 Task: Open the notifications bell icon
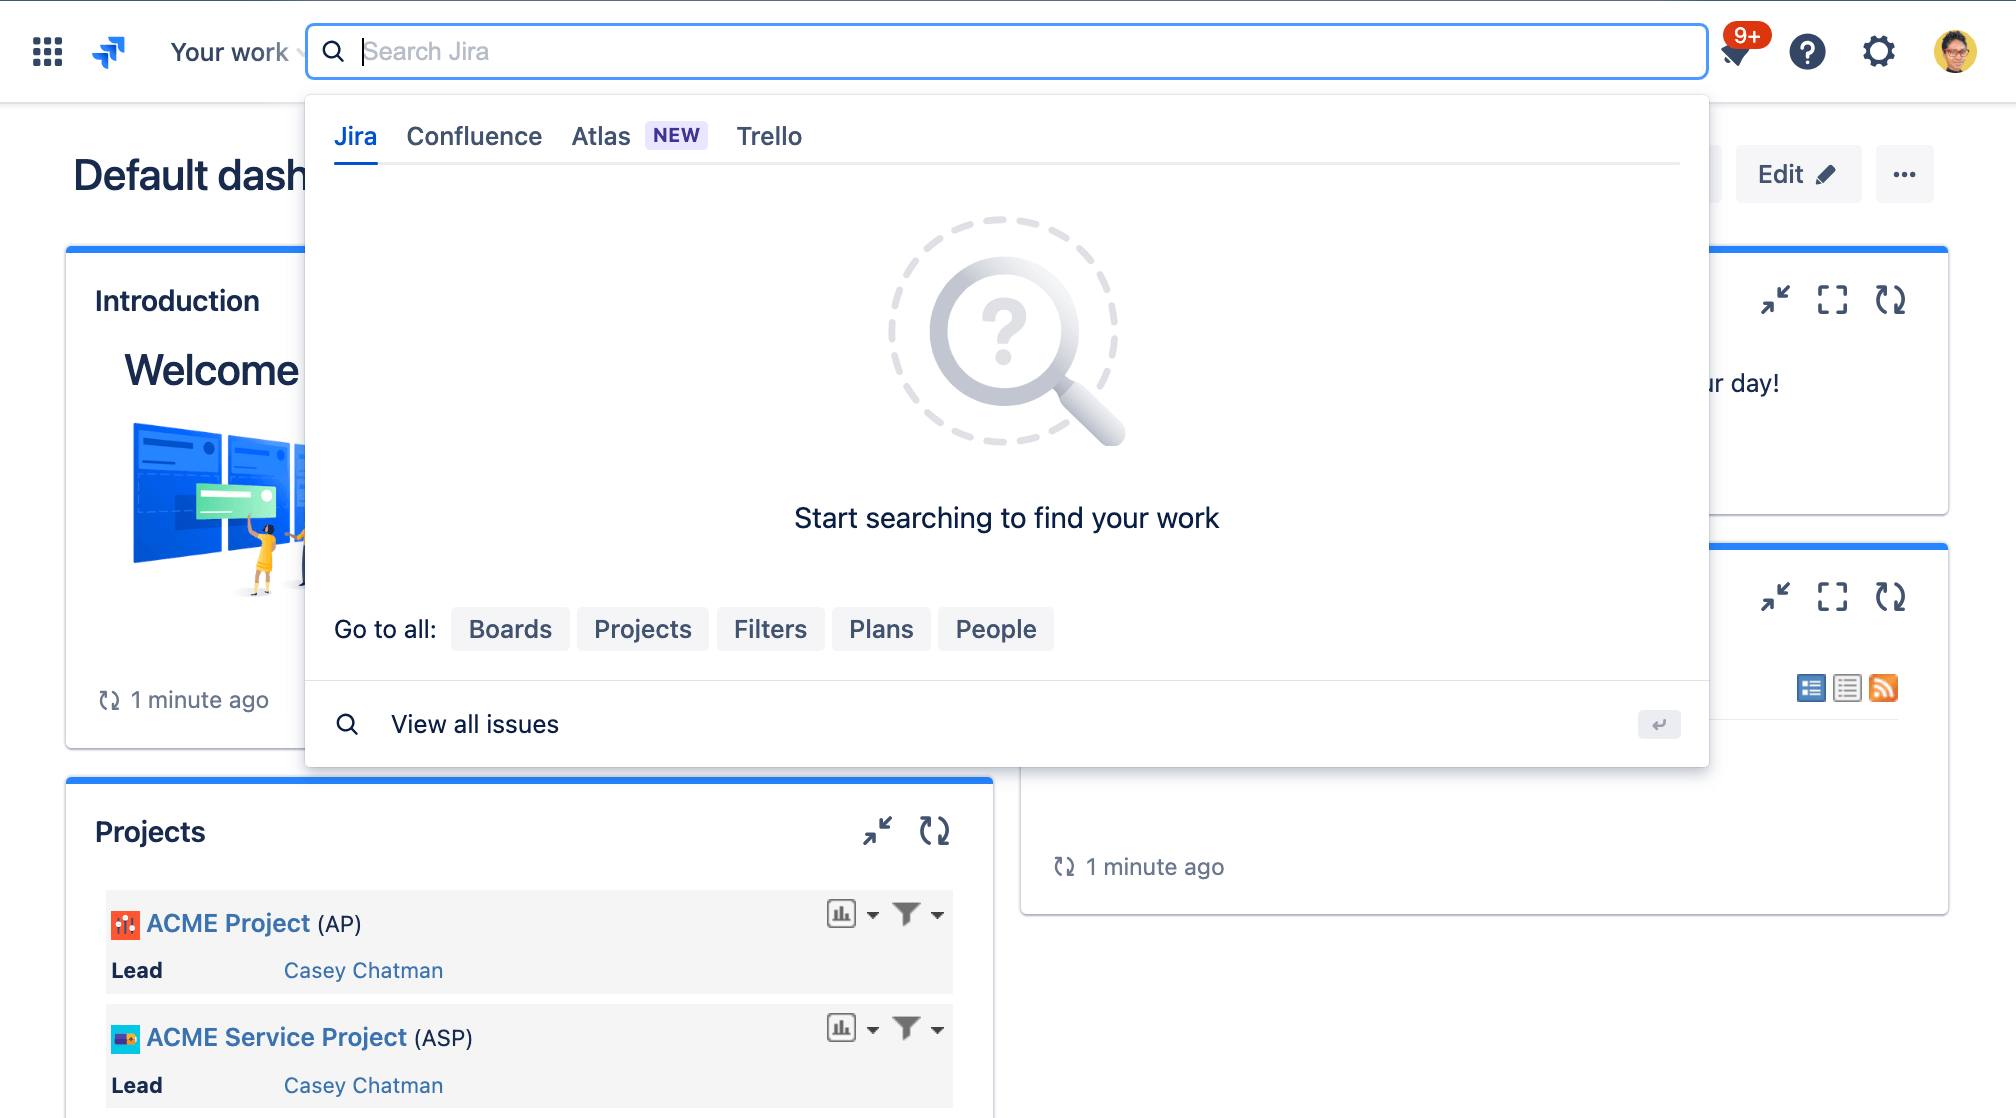pos(1737,51)
